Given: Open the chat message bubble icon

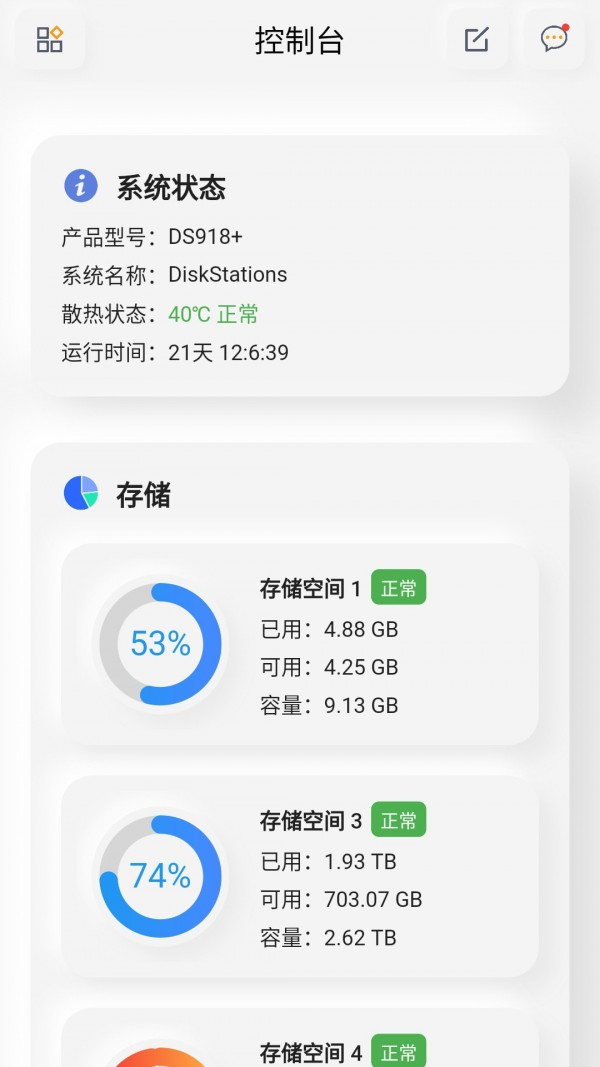Looking at the screenshot, I should 553,40.
